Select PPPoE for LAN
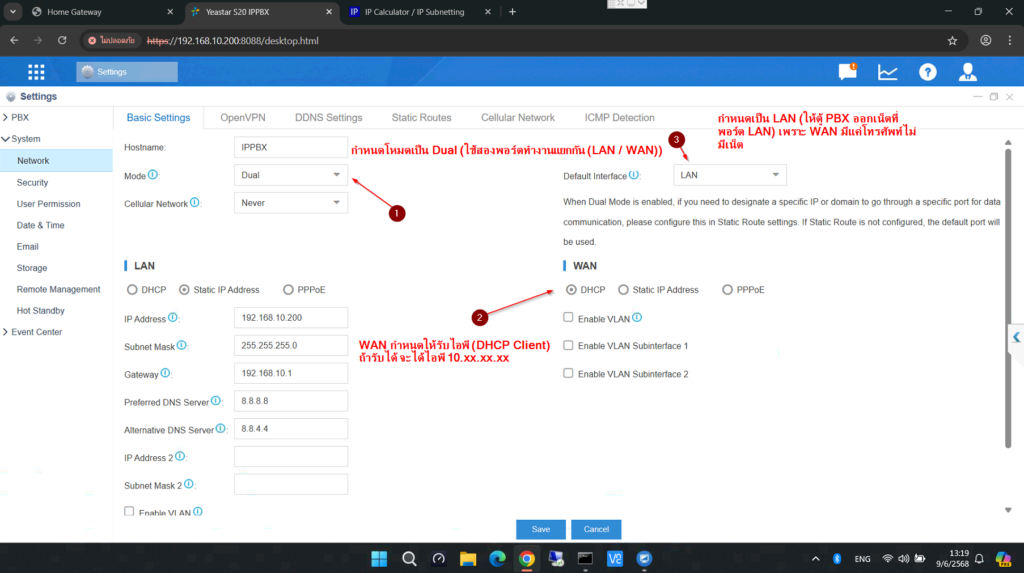This screenshot has height=573, width=1024. coord(288,289)
